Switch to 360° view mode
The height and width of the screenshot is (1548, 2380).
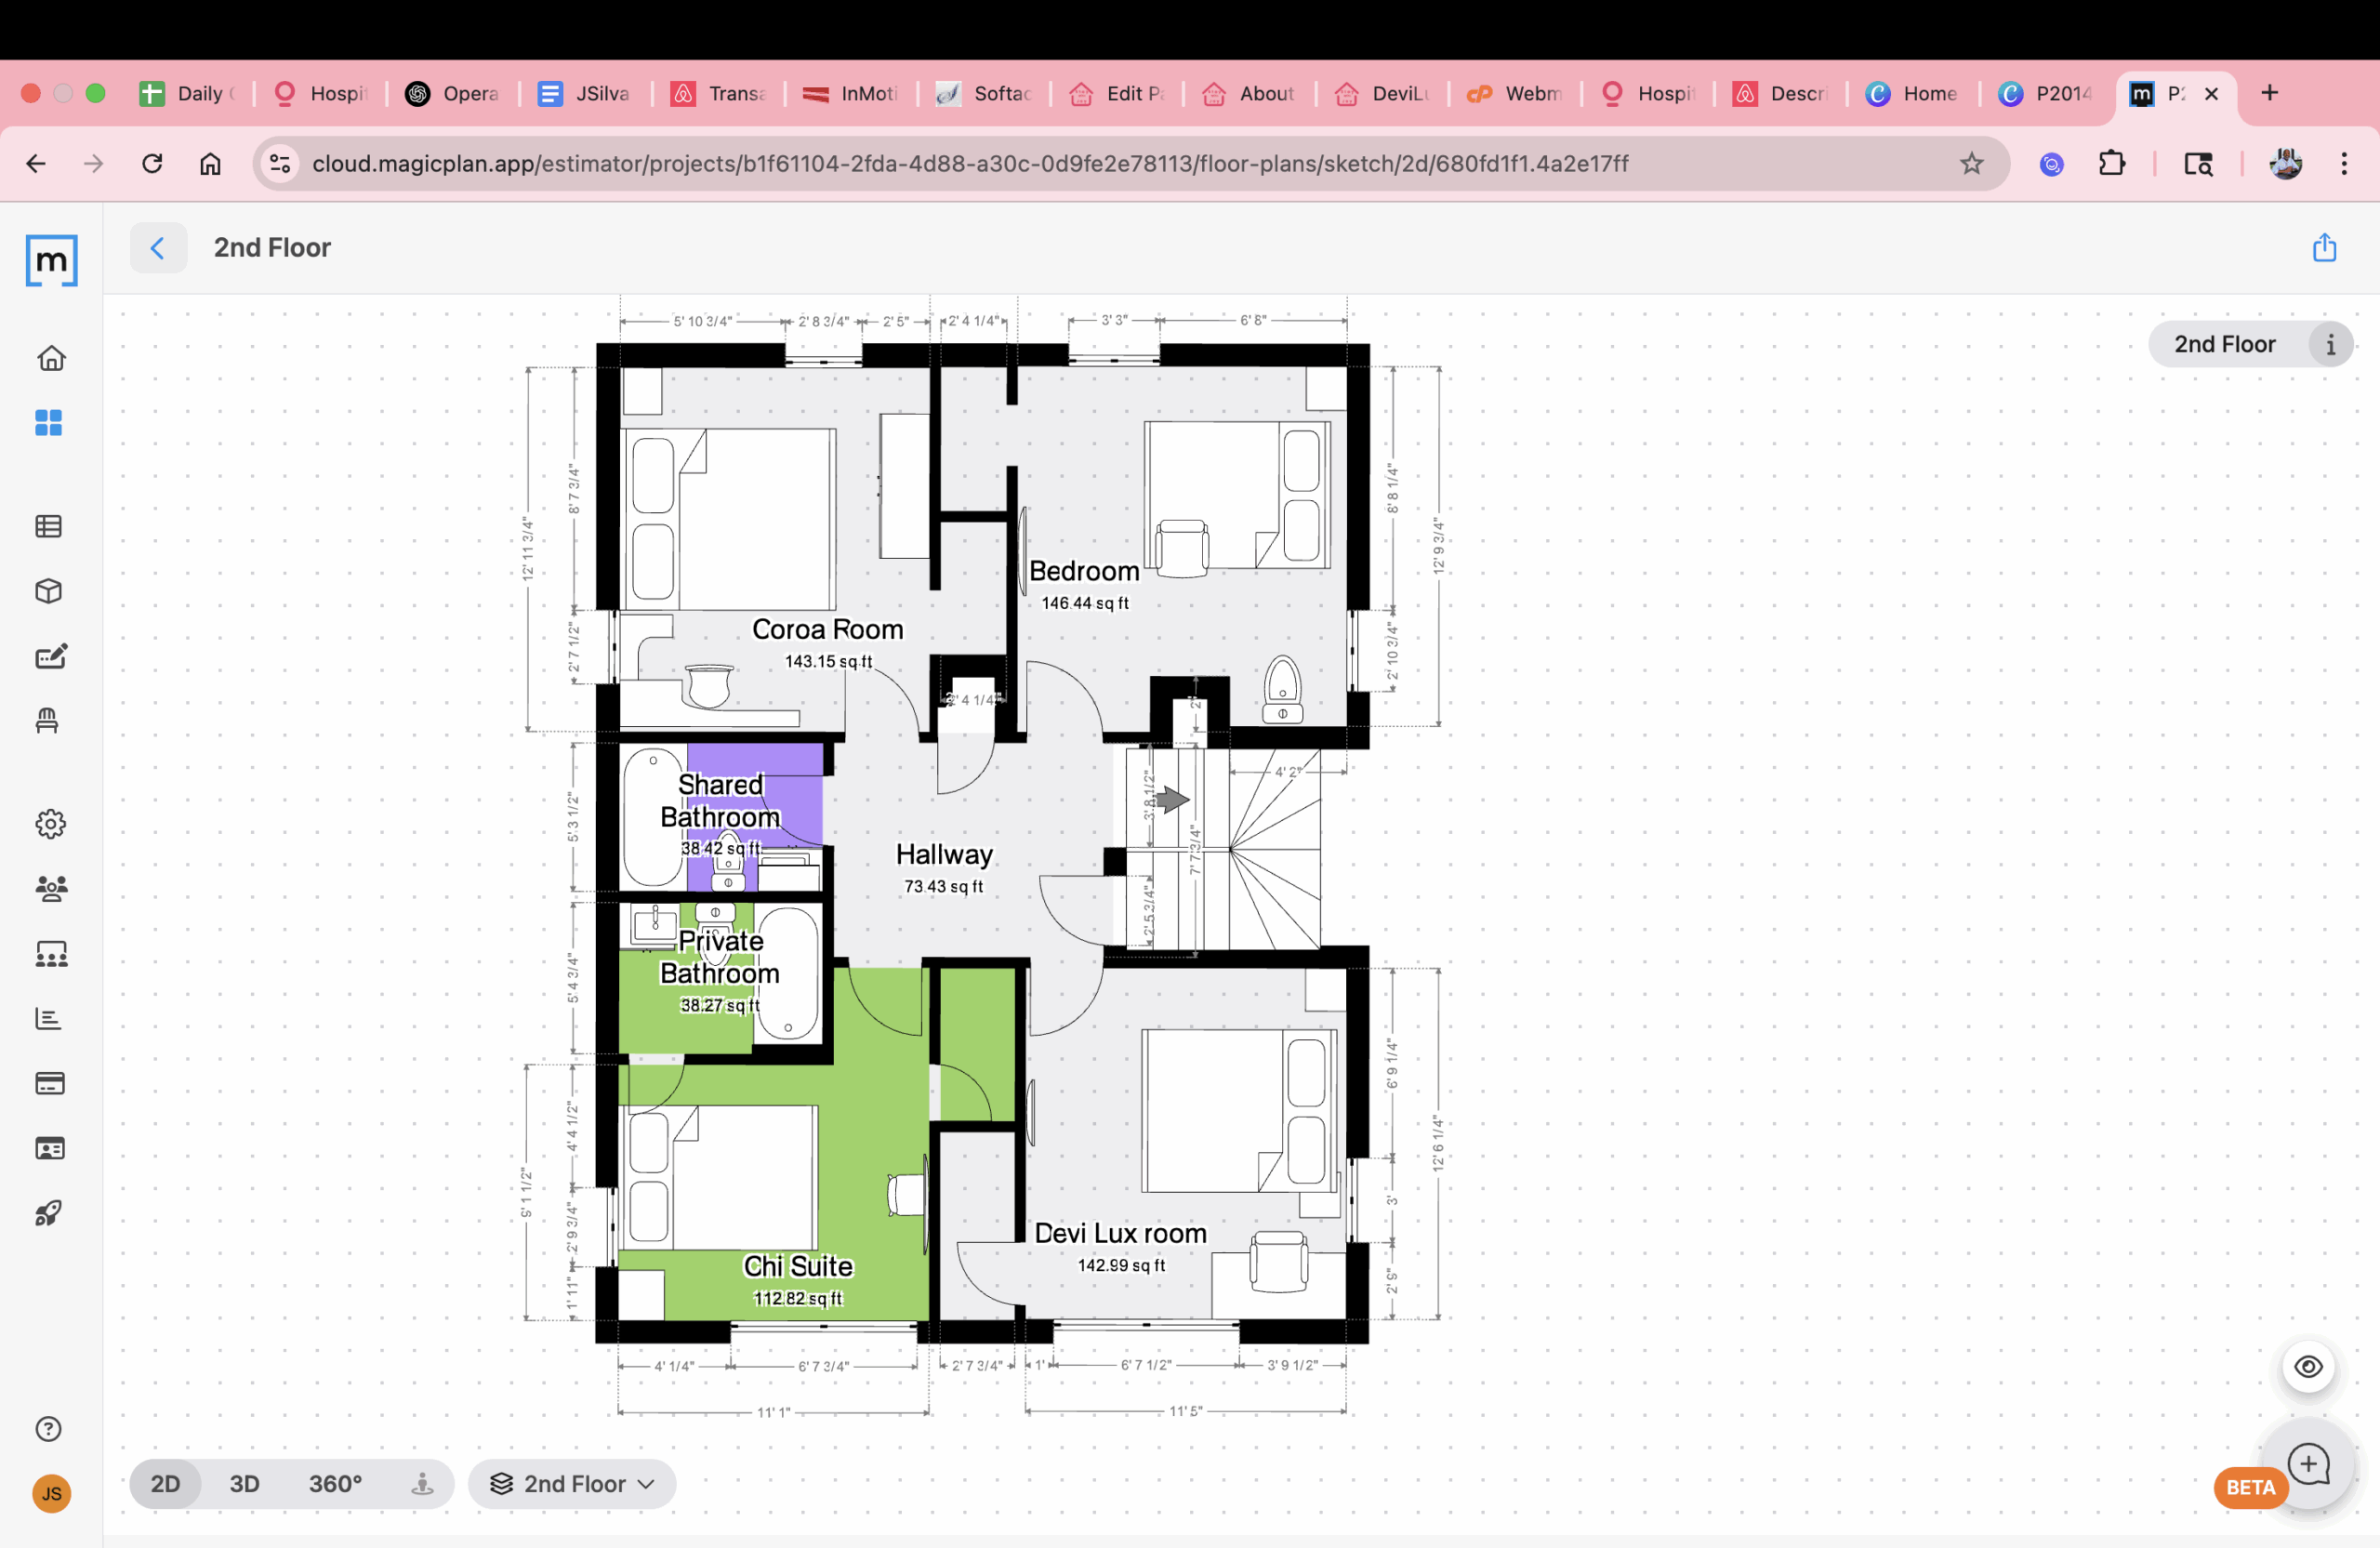coord(335,1484)
